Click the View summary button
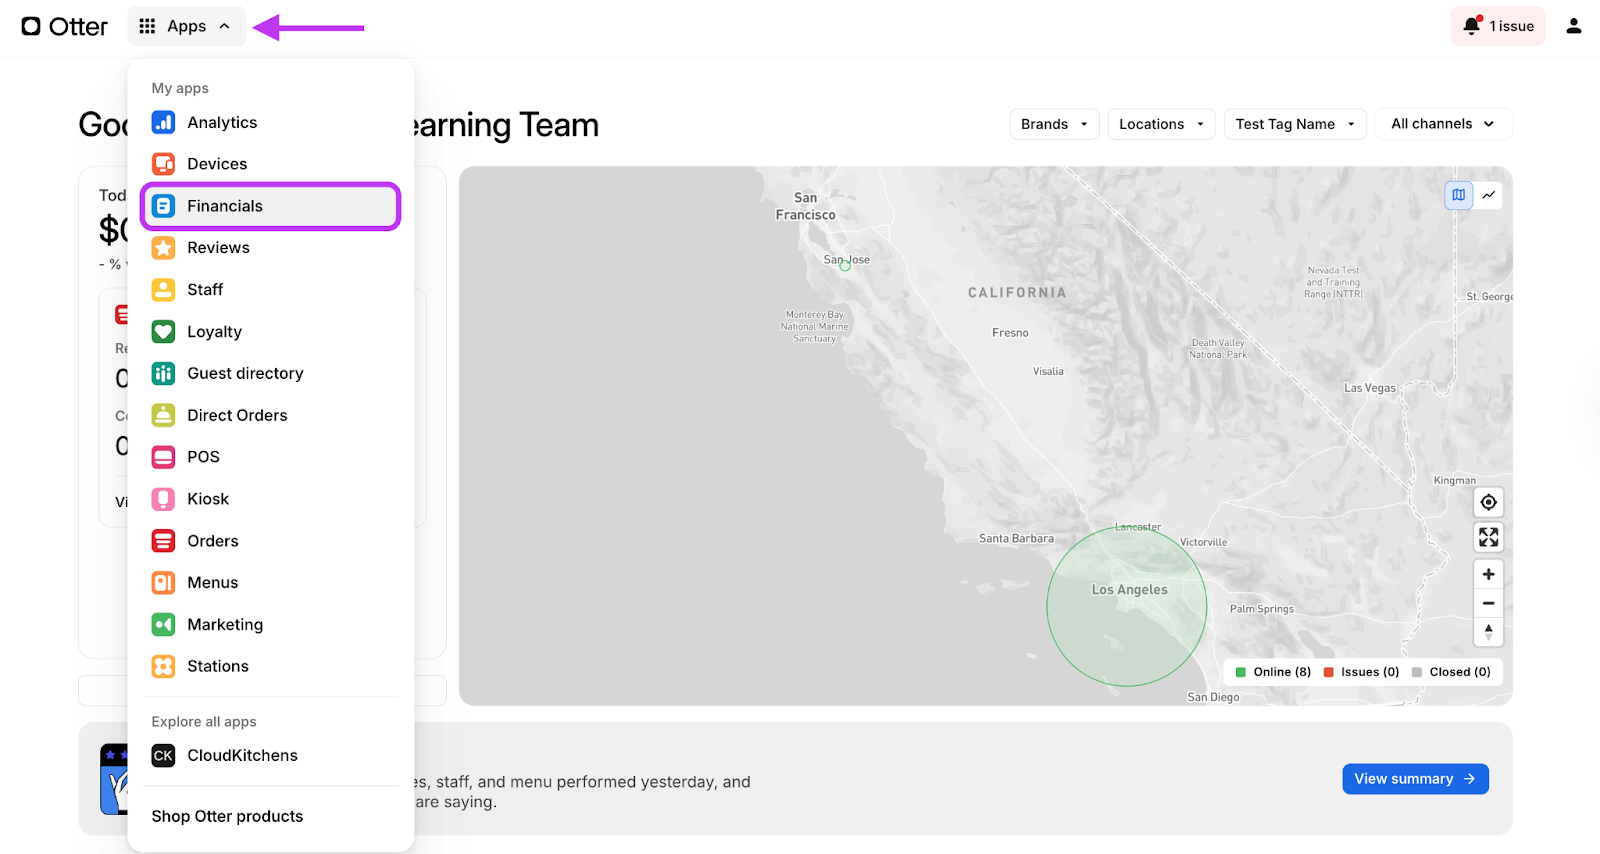Screen dimensions: 1600x854 [1415, 779]
